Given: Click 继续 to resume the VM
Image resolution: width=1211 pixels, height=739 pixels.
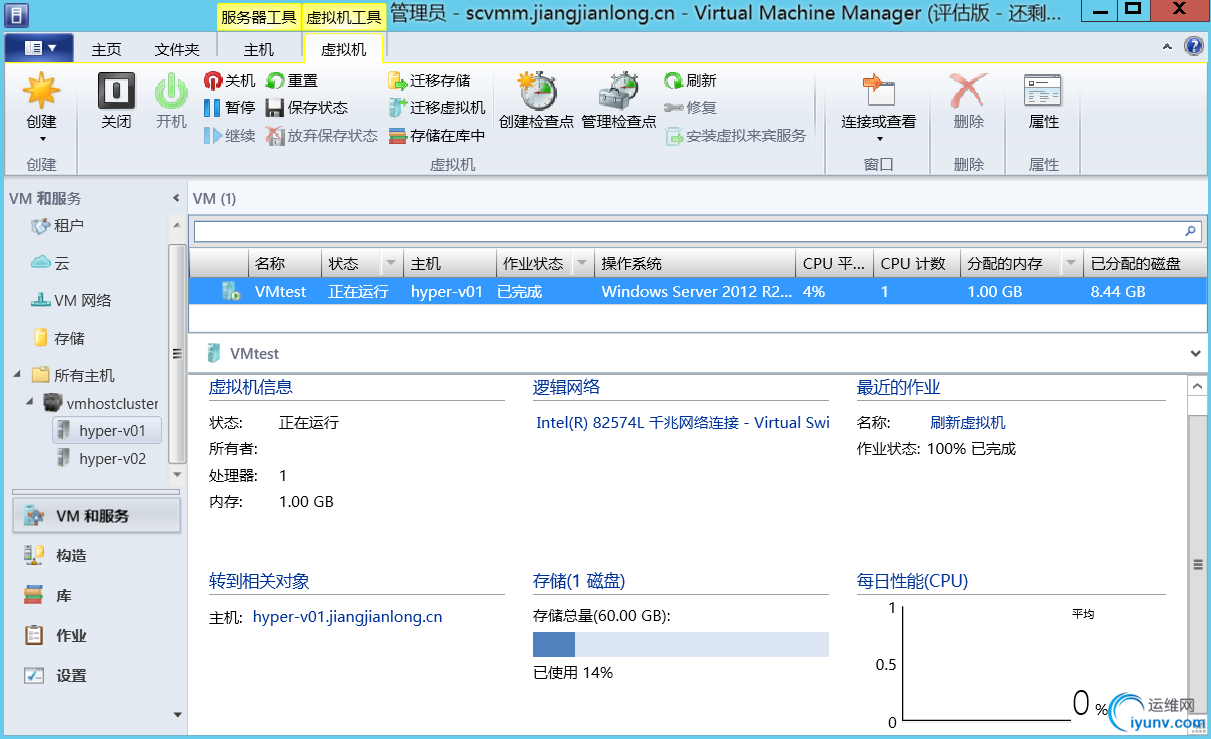Looking at the screenshot, I should (x=230, y=135).
